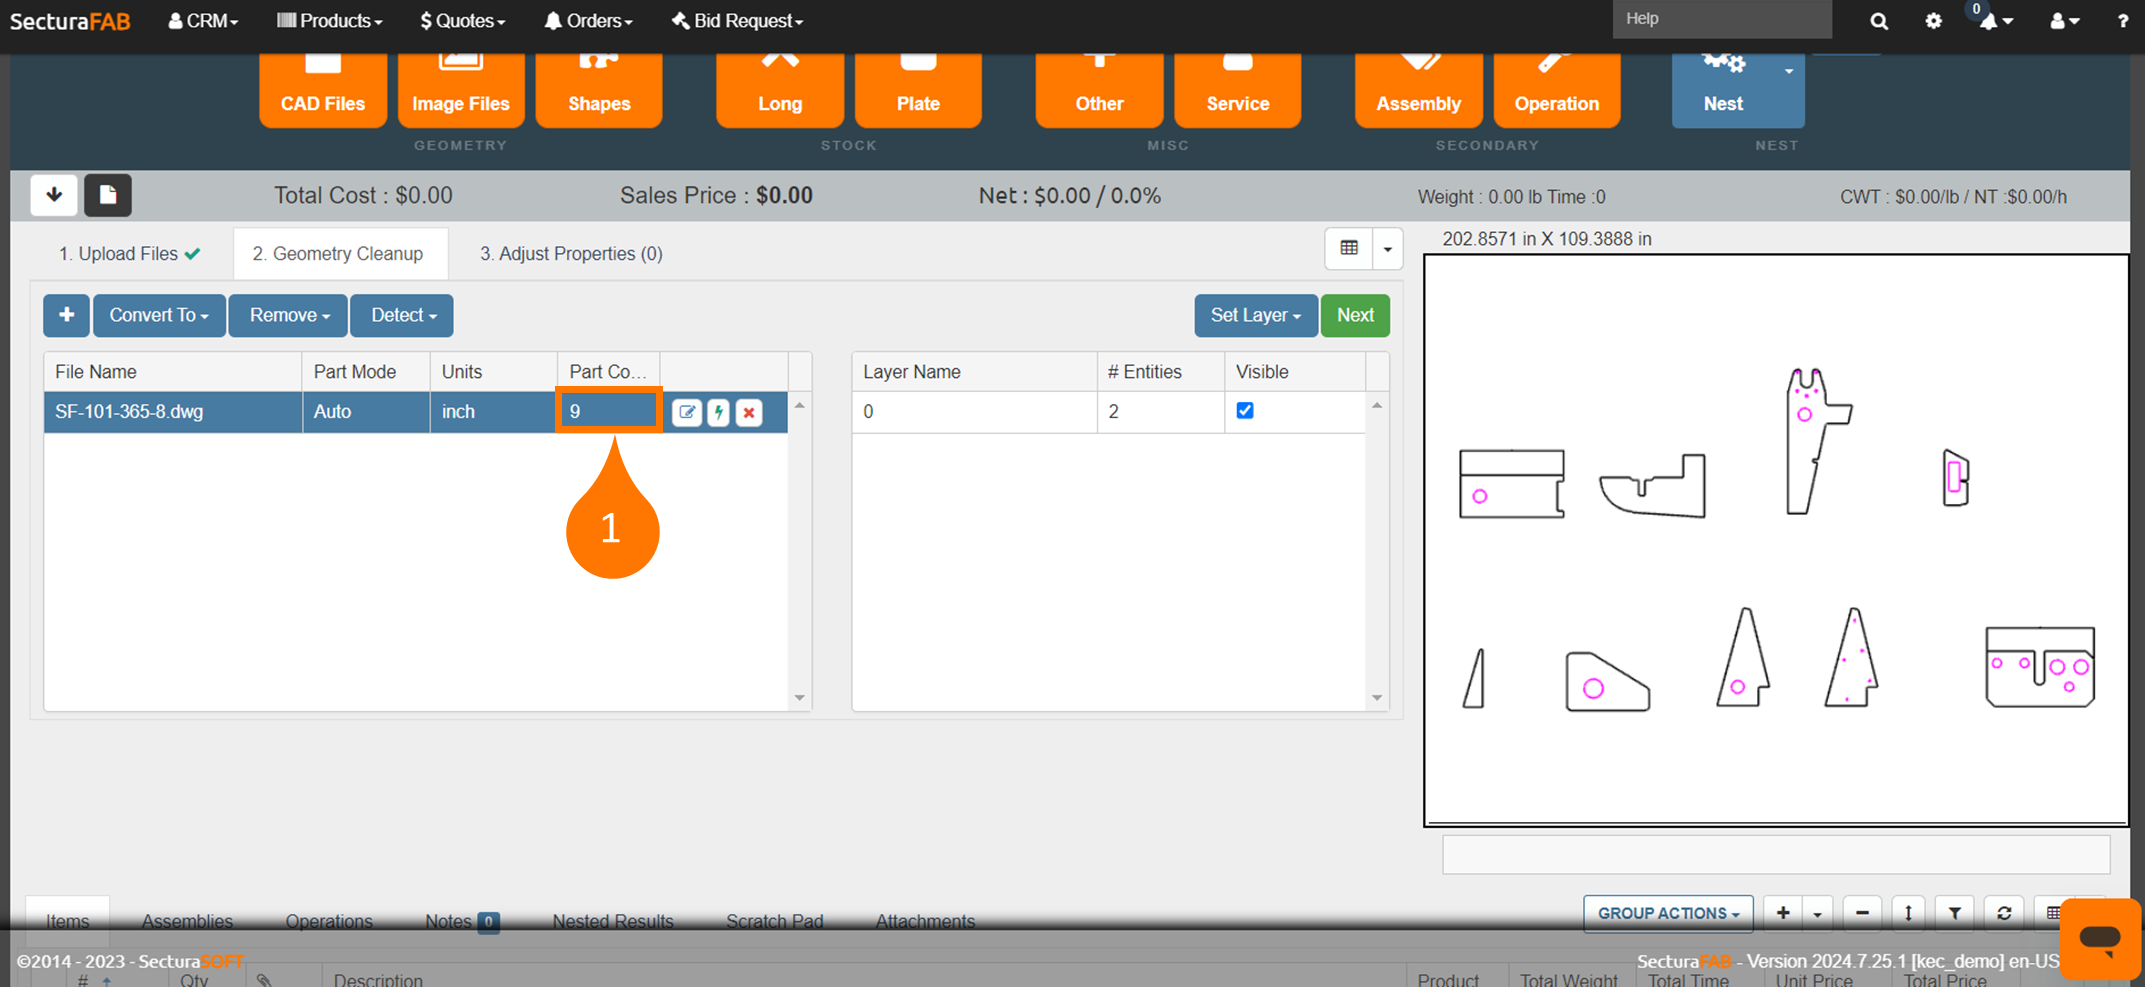The image size is (2145, 987).
Task: Click the edit icon for SF-101-365-8.dwg
Action: (687, 412)
